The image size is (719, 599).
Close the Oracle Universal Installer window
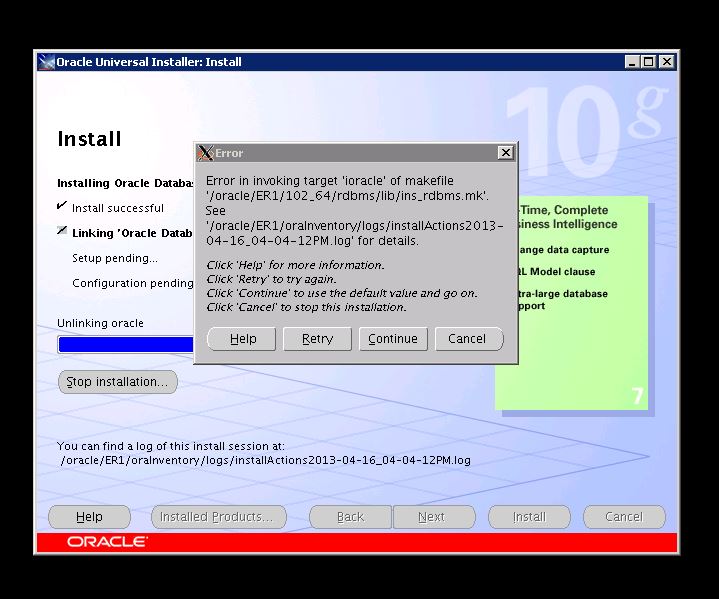(x=667, y=61)
